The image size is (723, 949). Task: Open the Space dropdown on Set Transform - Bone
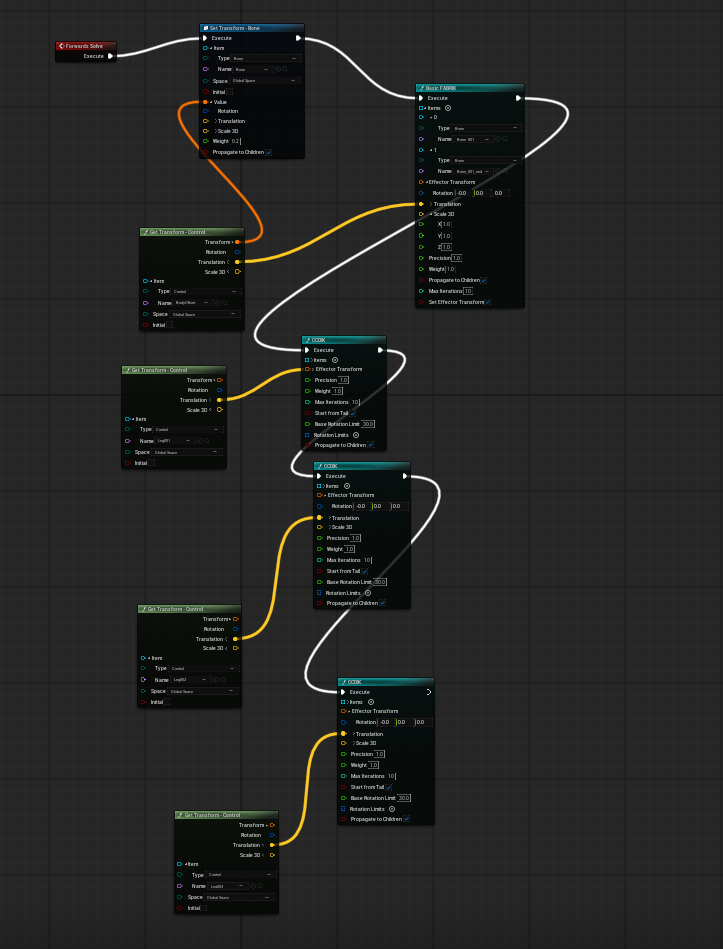(266, 80)
